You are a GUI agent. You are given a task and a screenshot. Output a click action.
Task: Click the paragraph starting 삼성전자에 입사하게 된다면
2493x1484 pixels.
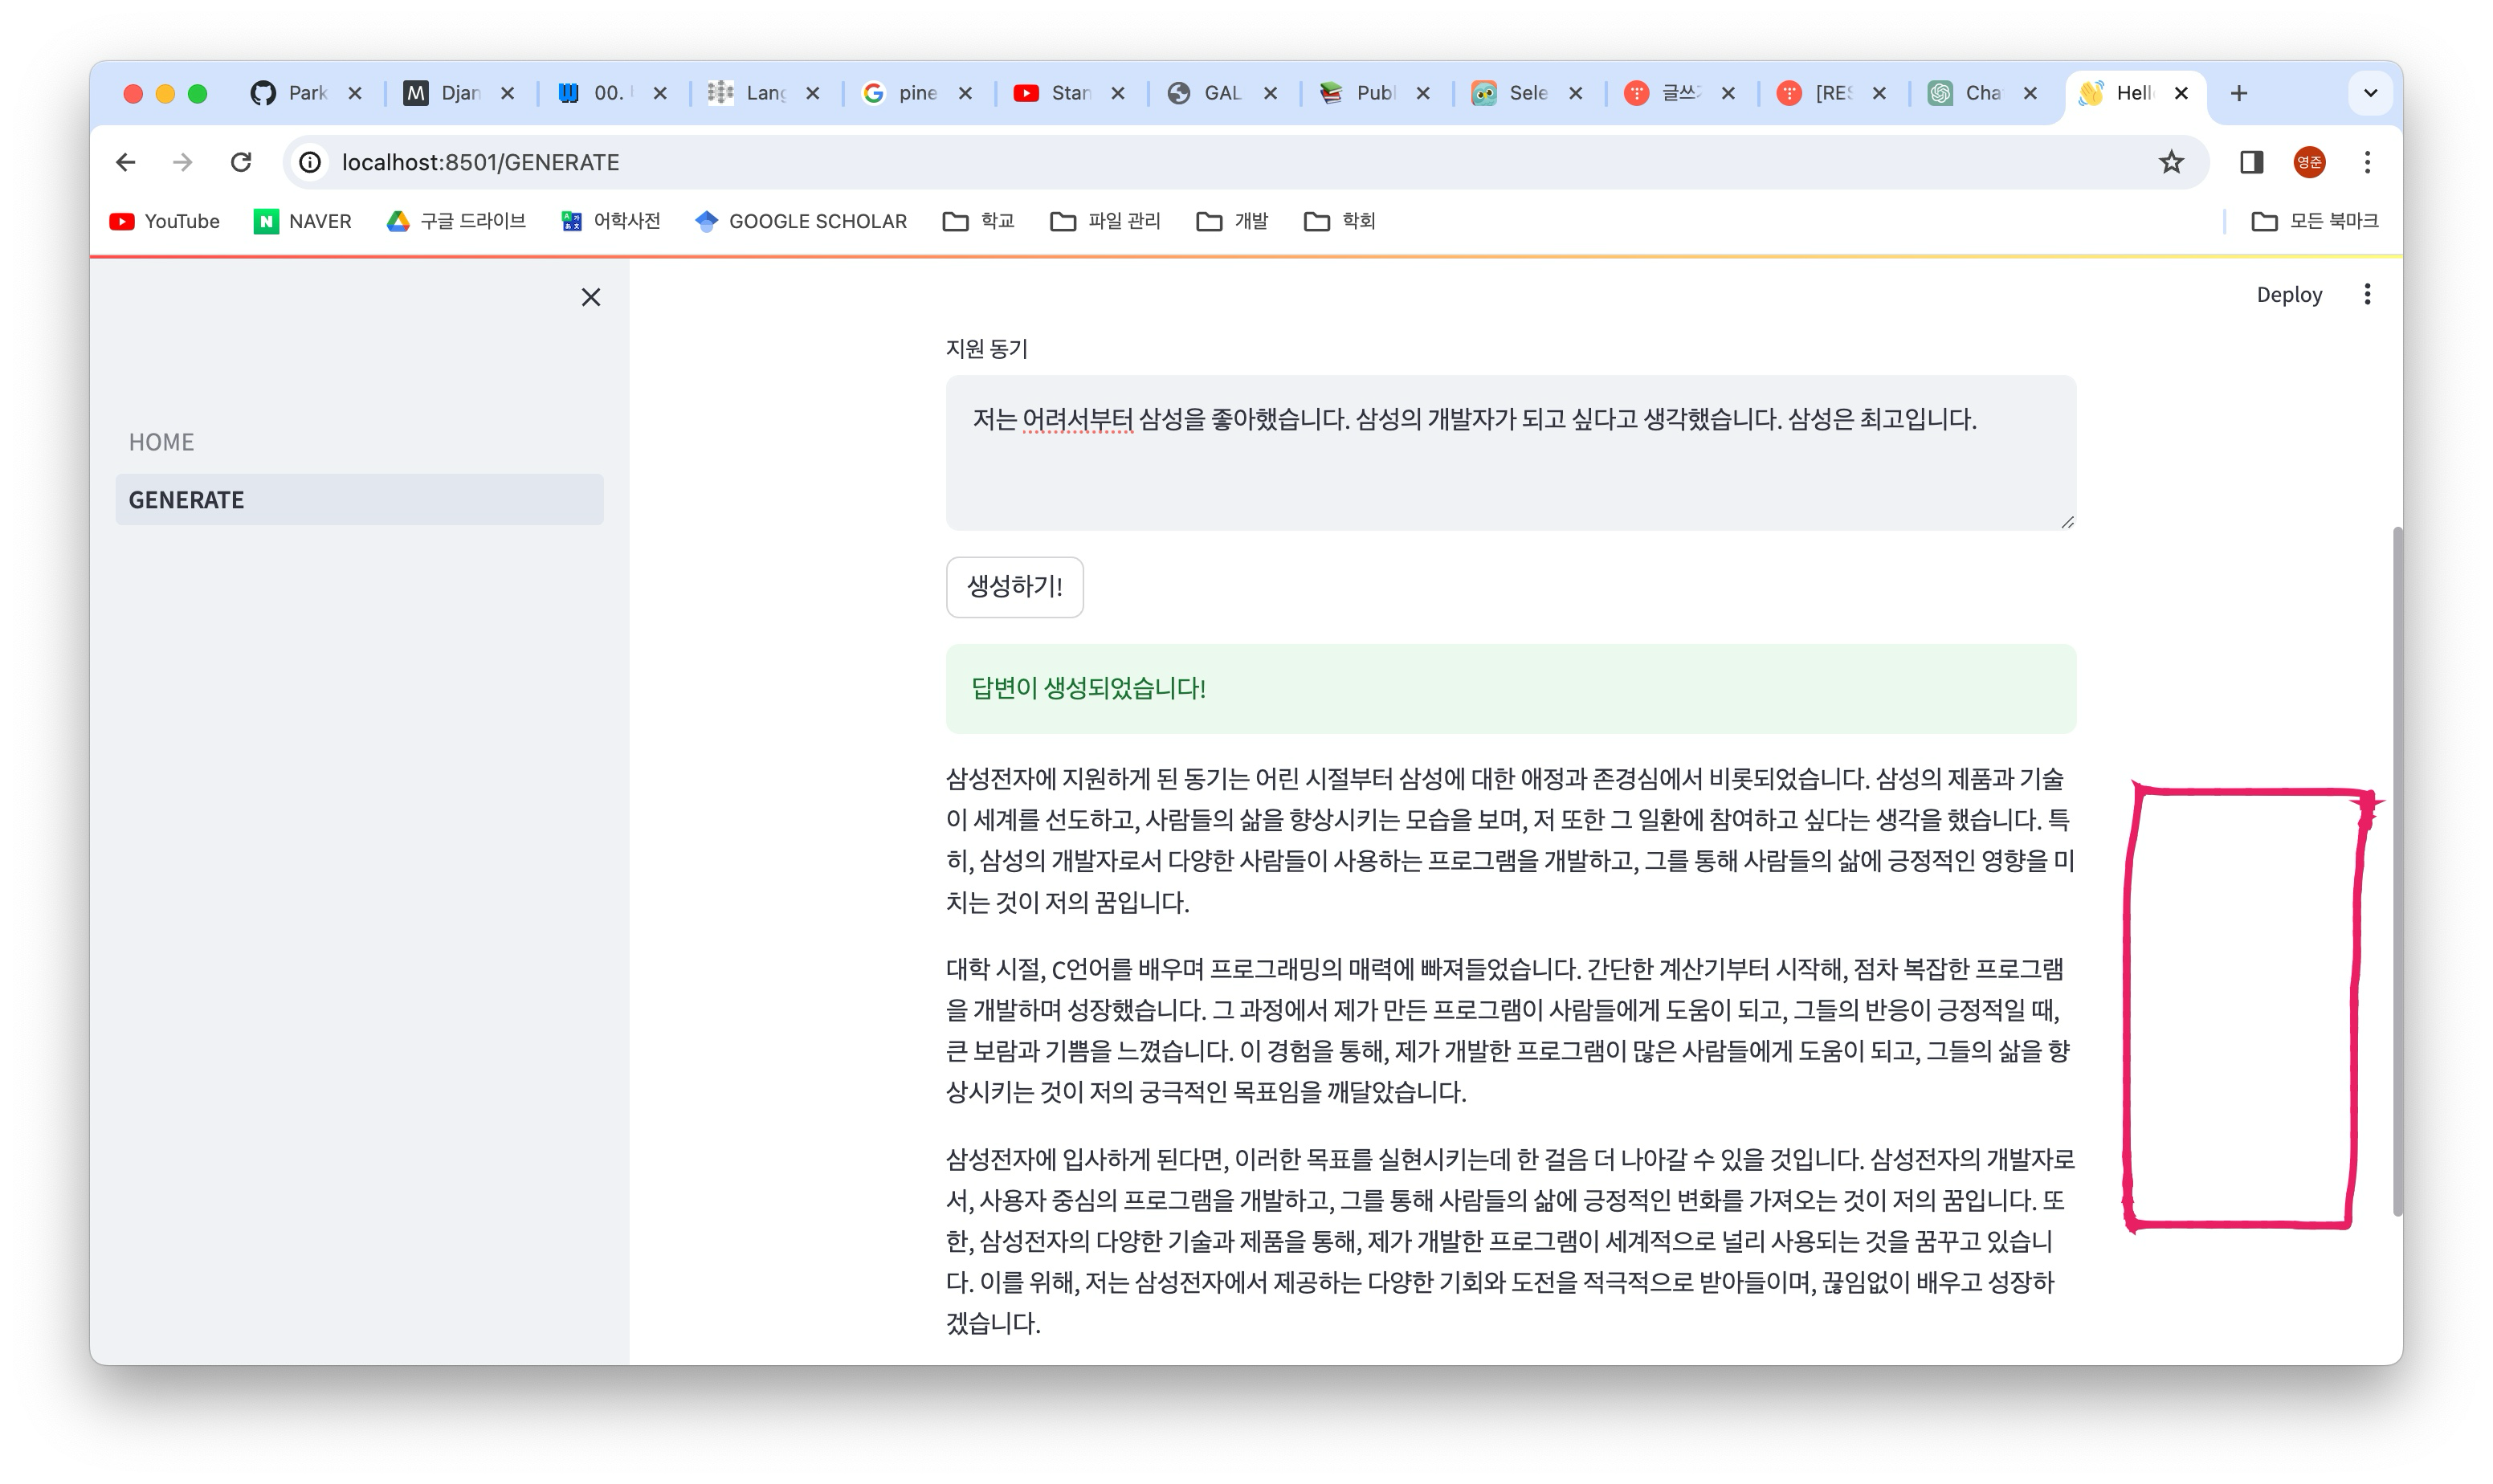tap(1511, 1241)
